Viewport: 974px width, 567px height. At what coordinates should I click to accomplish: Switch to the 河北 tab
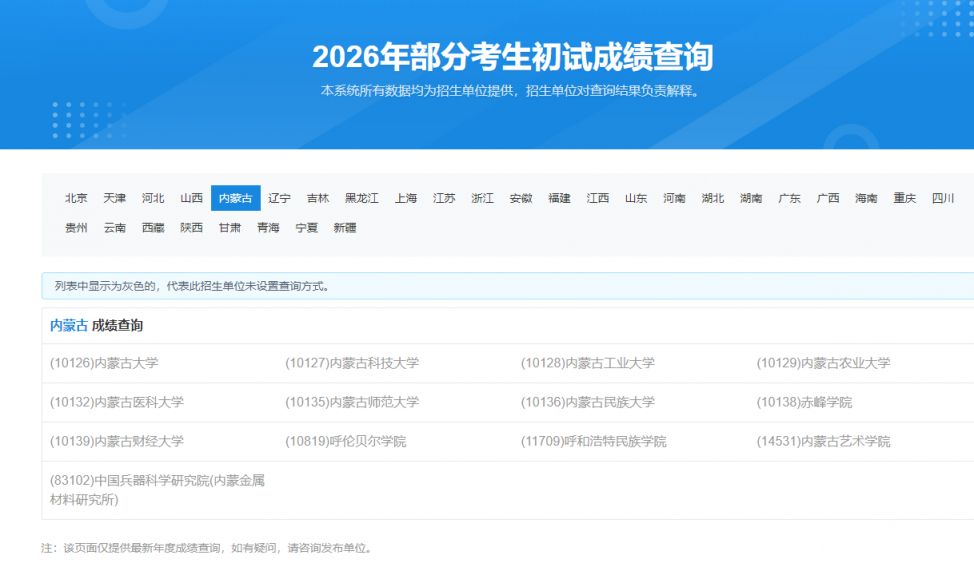153,198
